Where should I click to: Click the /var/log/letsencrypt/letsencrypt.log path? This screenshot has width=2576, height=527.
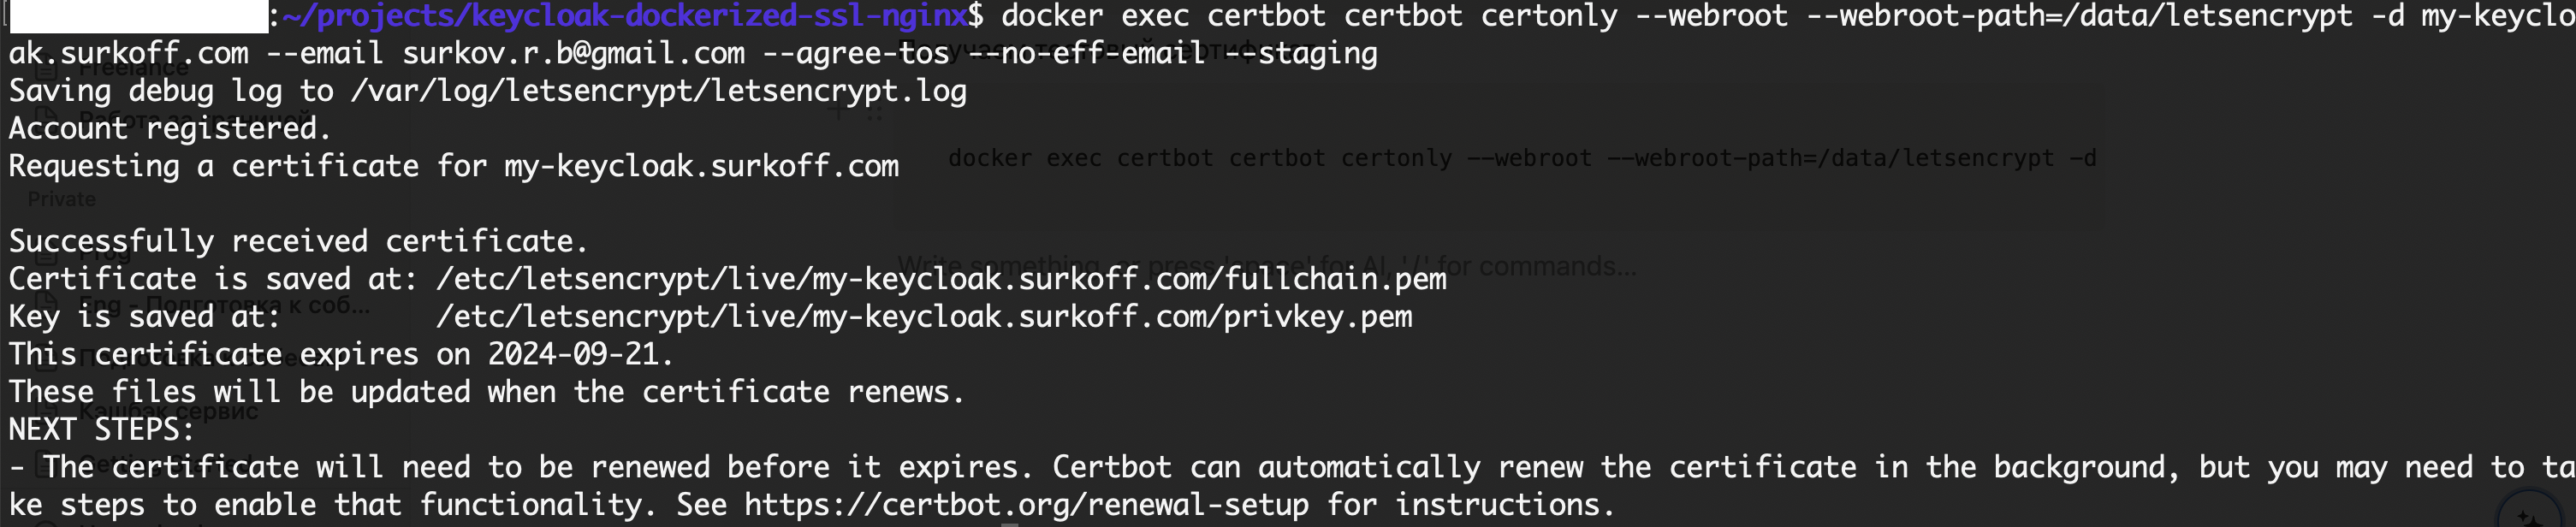click(x=658, y=91)
